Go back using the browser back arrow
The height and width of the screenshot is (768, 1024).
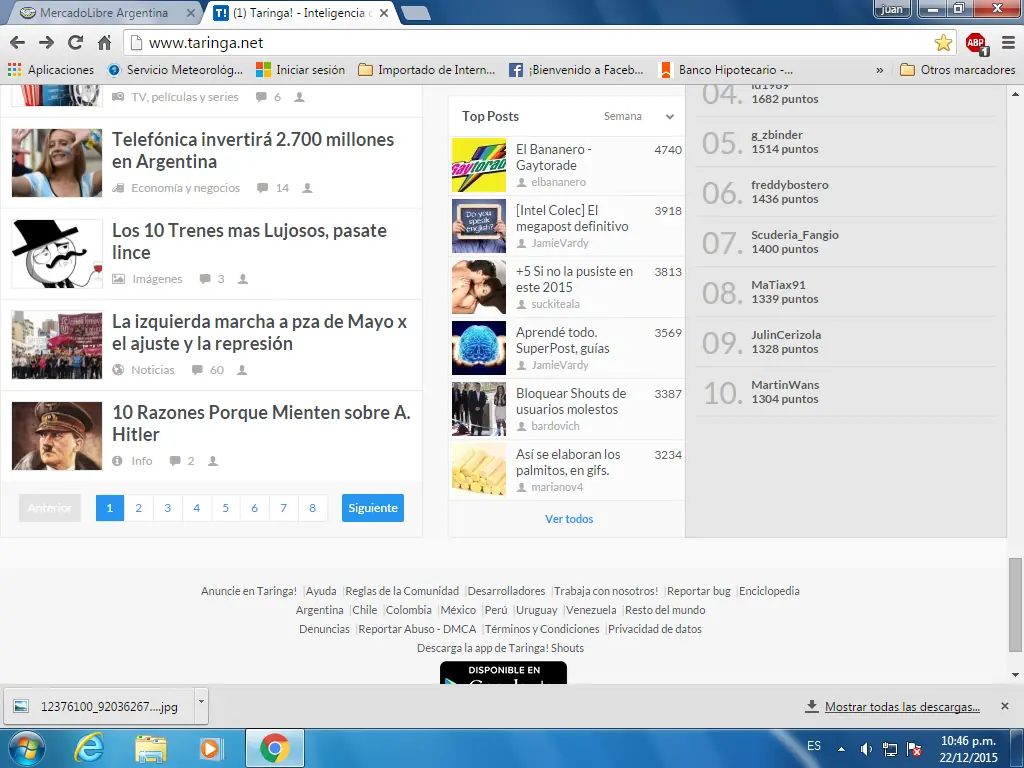tap(18, 43)
